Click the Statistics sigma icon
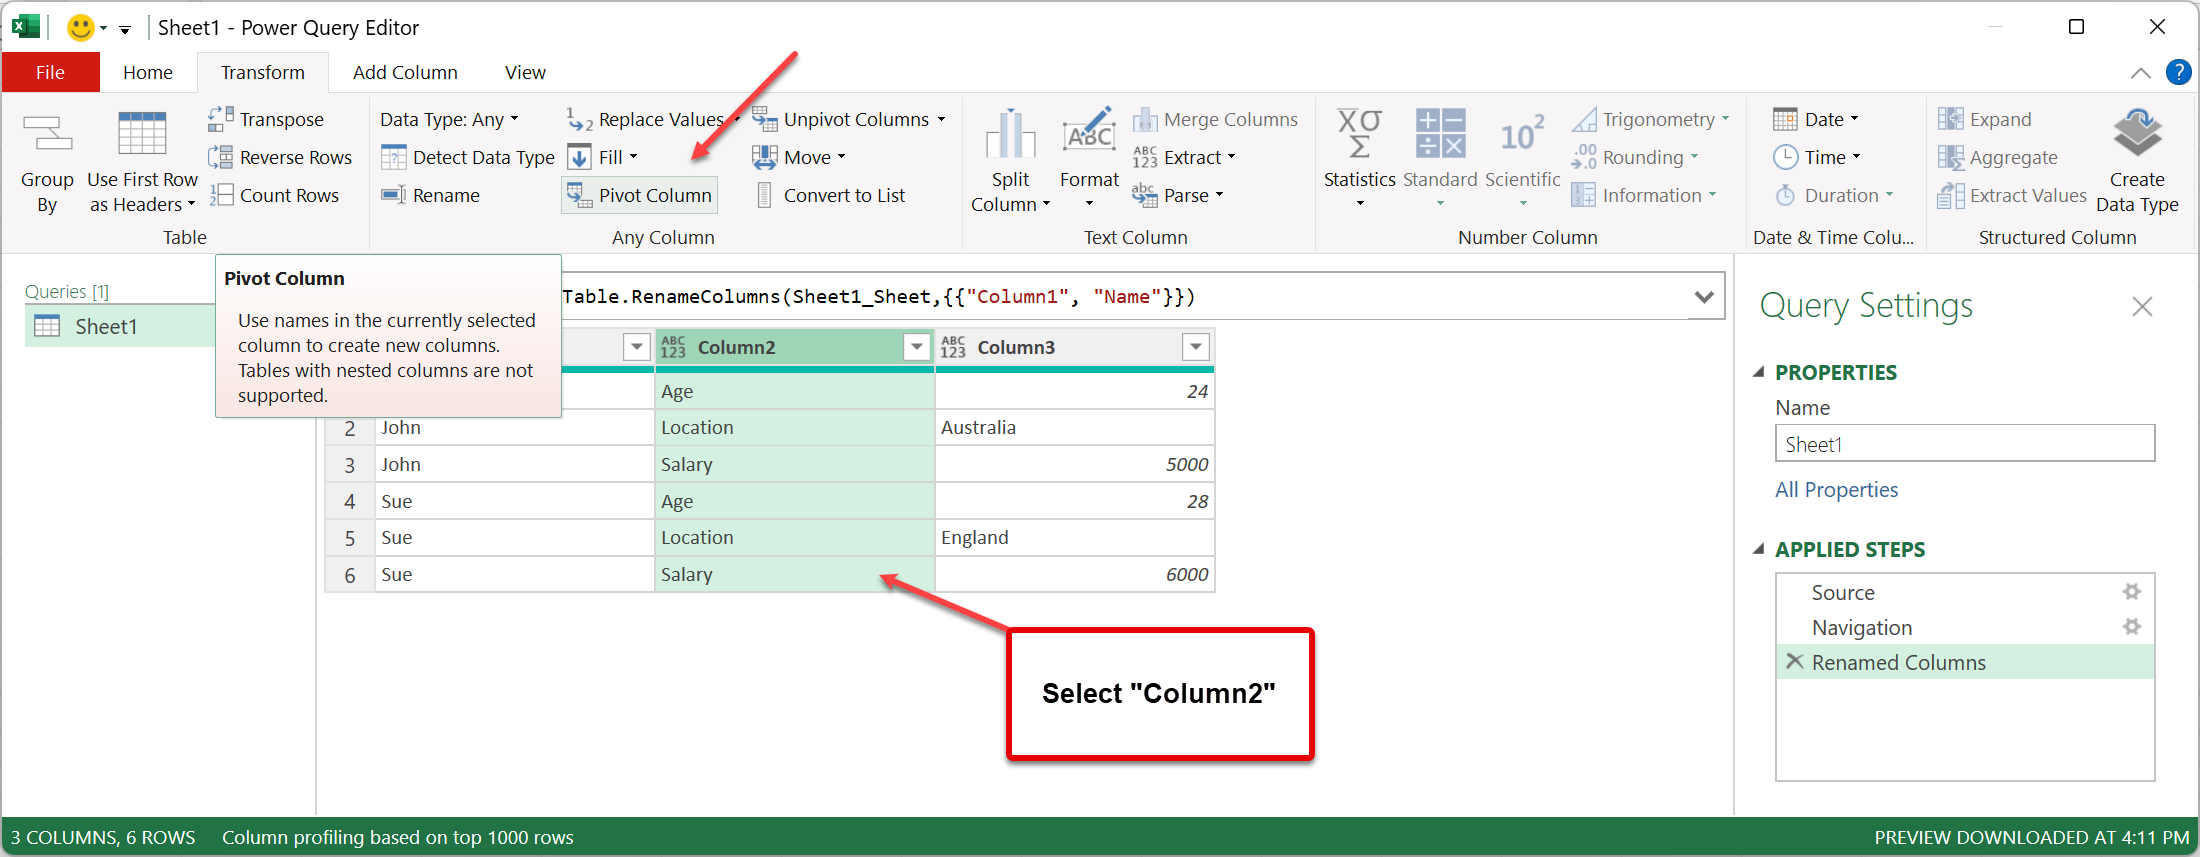The width and height of the screenshot is (2200, 857). [1359, 134]
